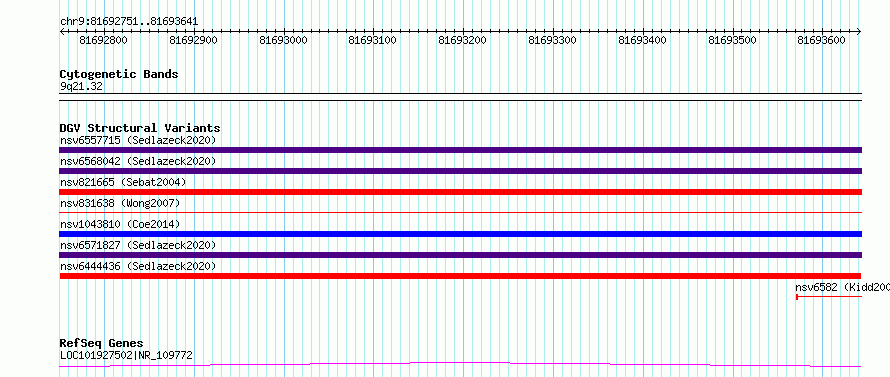Click the 81693400 ruler tick label
The width and height of the screenshot is (890, 377).
tap(643, 40)
